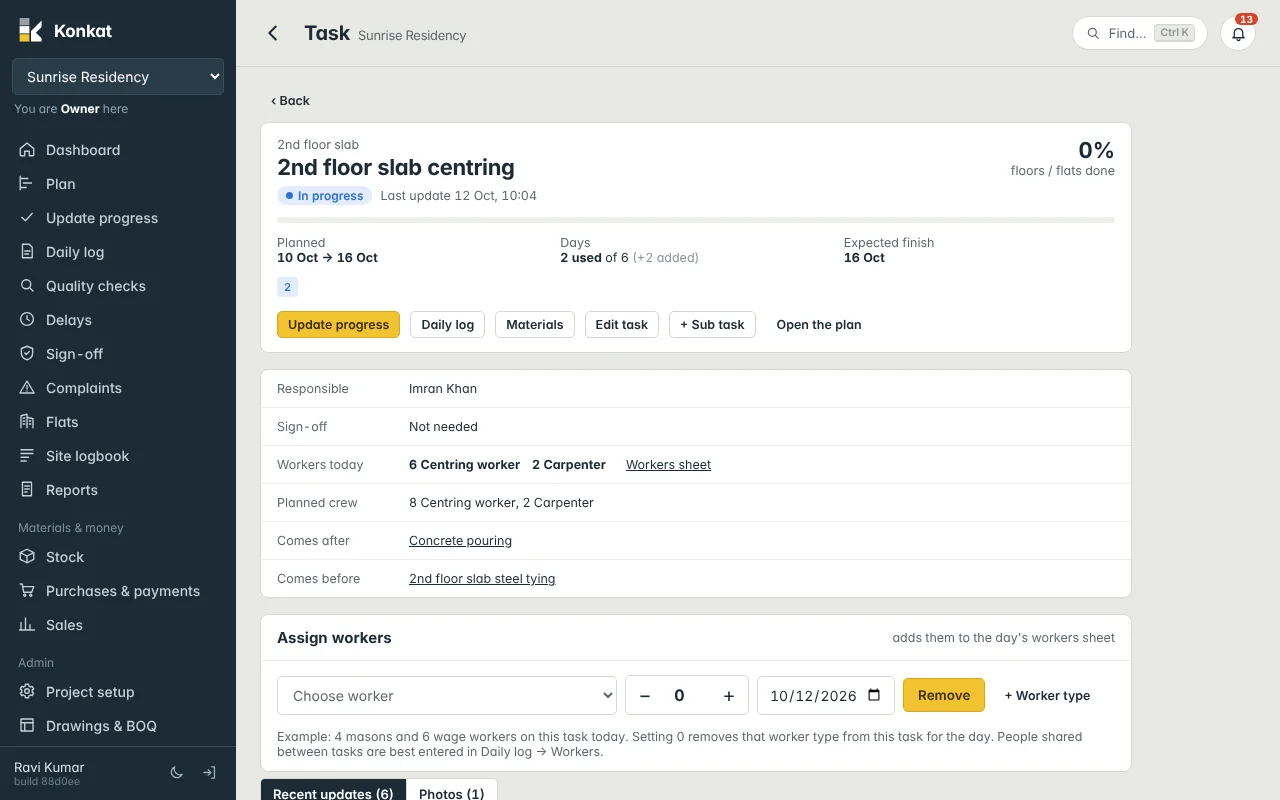Open Flats in the sidebar

118,422
